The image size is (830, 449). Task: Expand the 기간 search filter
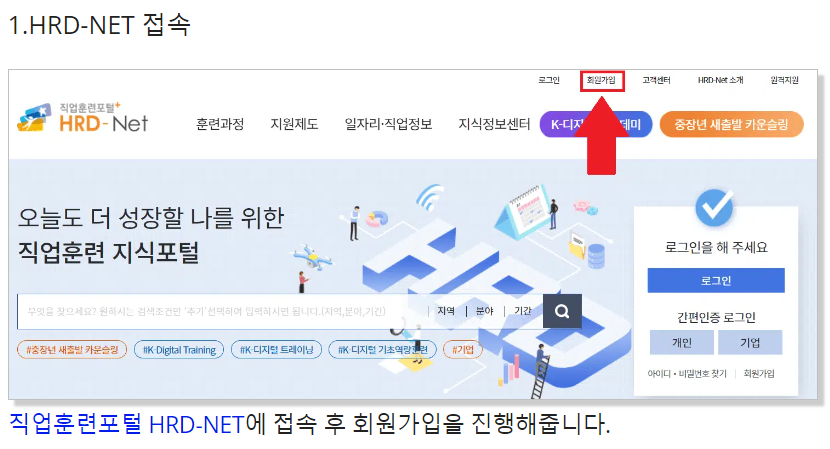tap(523, 311)
